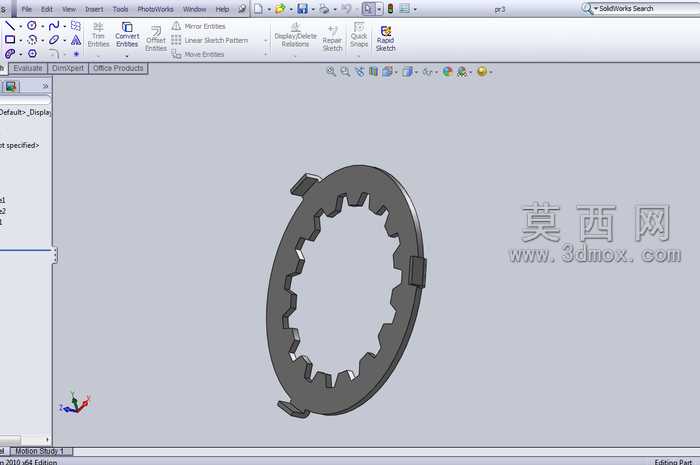Open the Arc tool dropdown arrow
Image resolution: width=700 pixels, height=465 pixels.
coord(42,41)
